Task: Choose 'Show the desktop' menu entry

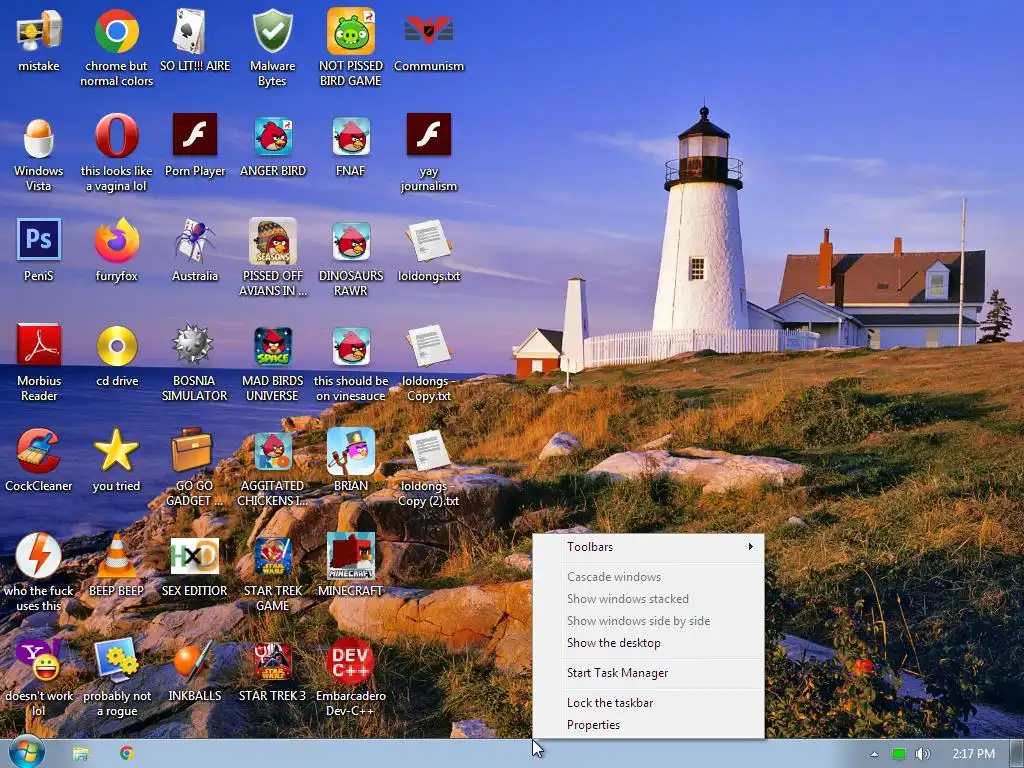Action: (648, 643)
